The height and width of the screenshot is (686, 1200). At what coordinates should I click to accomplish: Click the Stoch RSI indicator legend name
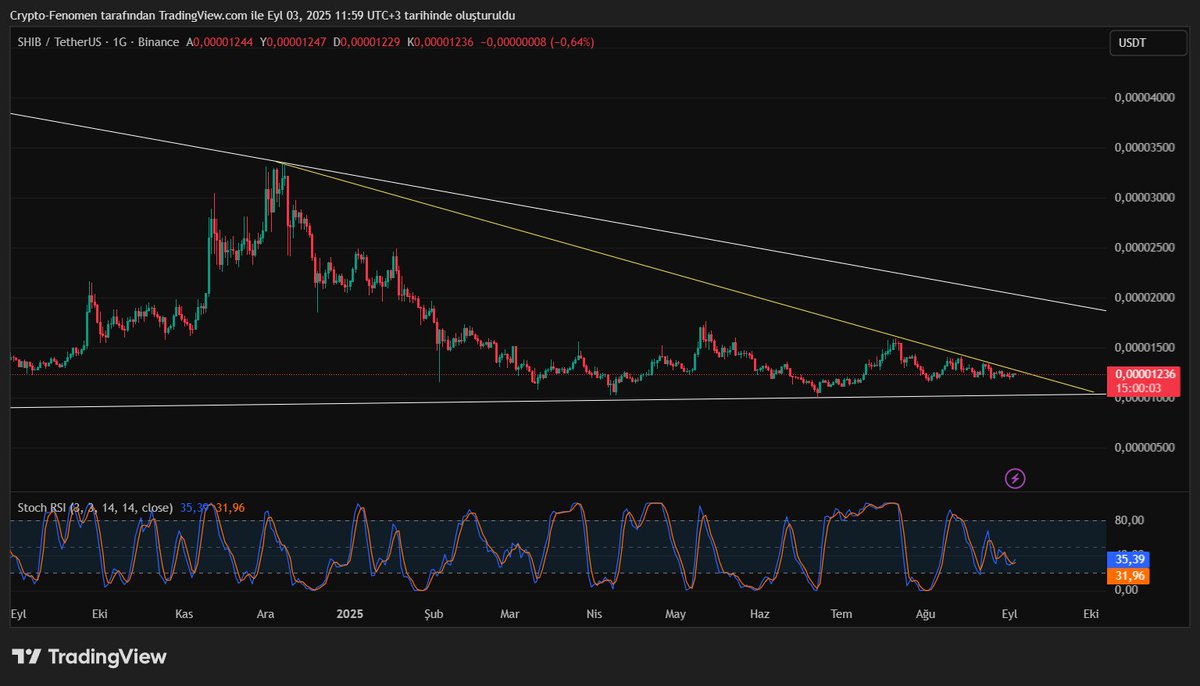pos(94,508)
